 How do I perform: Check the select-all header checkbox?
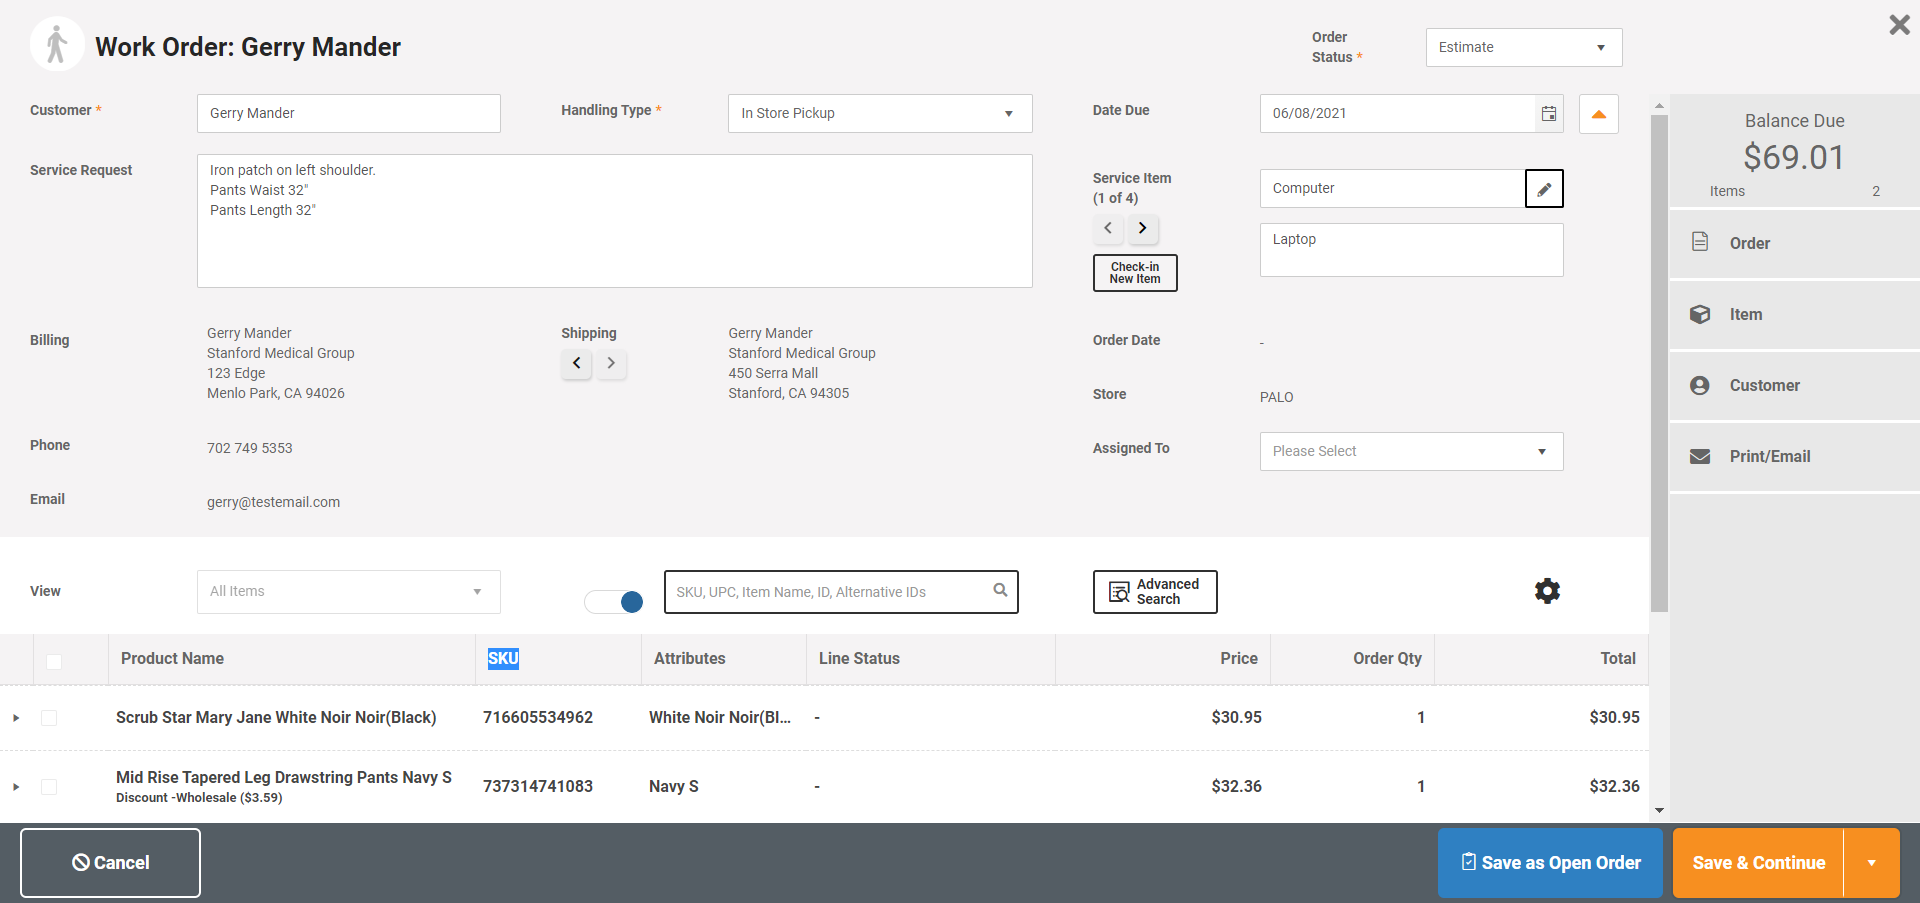coord(54,661)
